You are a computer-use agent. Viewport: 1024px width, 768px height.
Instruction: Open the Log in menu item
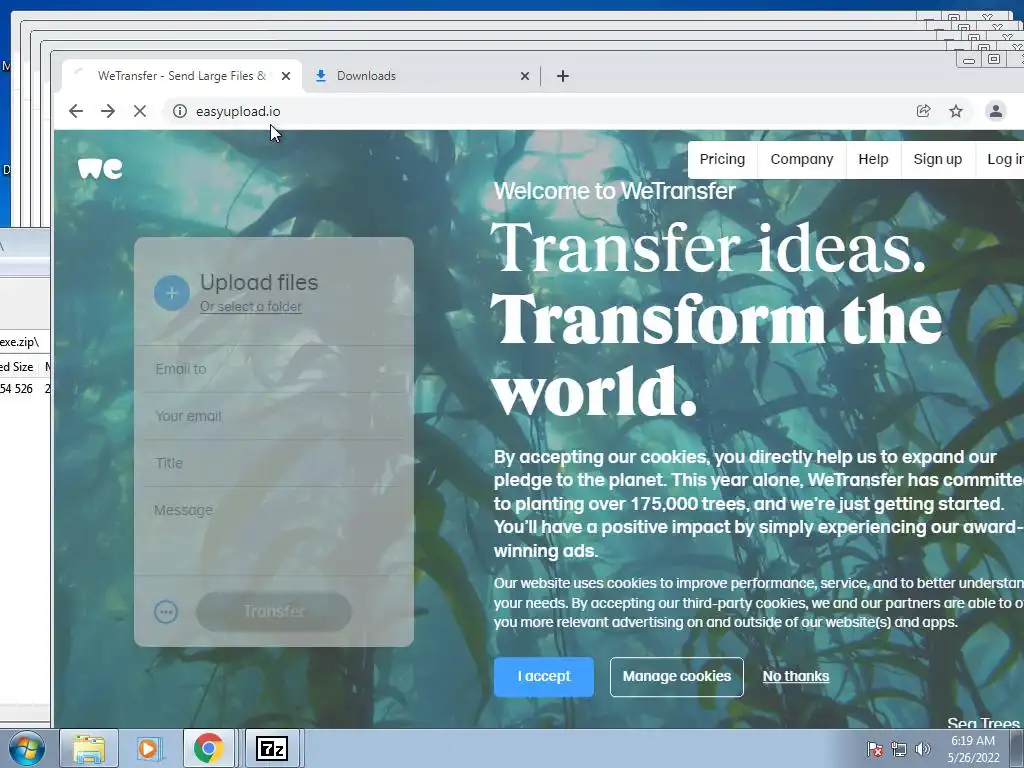coord(1004,159)
